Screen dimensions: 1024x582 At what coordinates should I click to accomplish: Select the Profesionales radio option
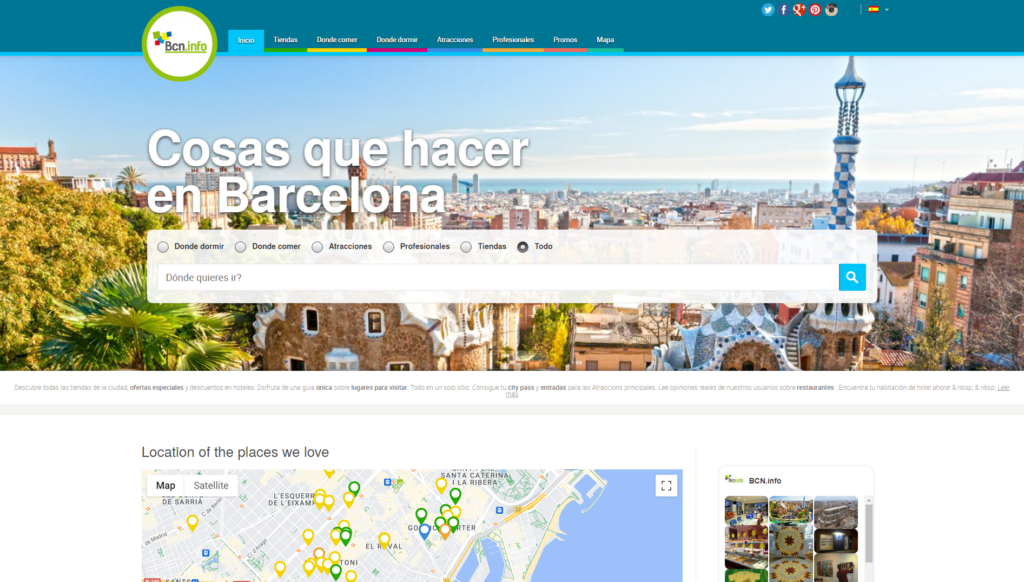pyautogui.click(x=389, y=247)
